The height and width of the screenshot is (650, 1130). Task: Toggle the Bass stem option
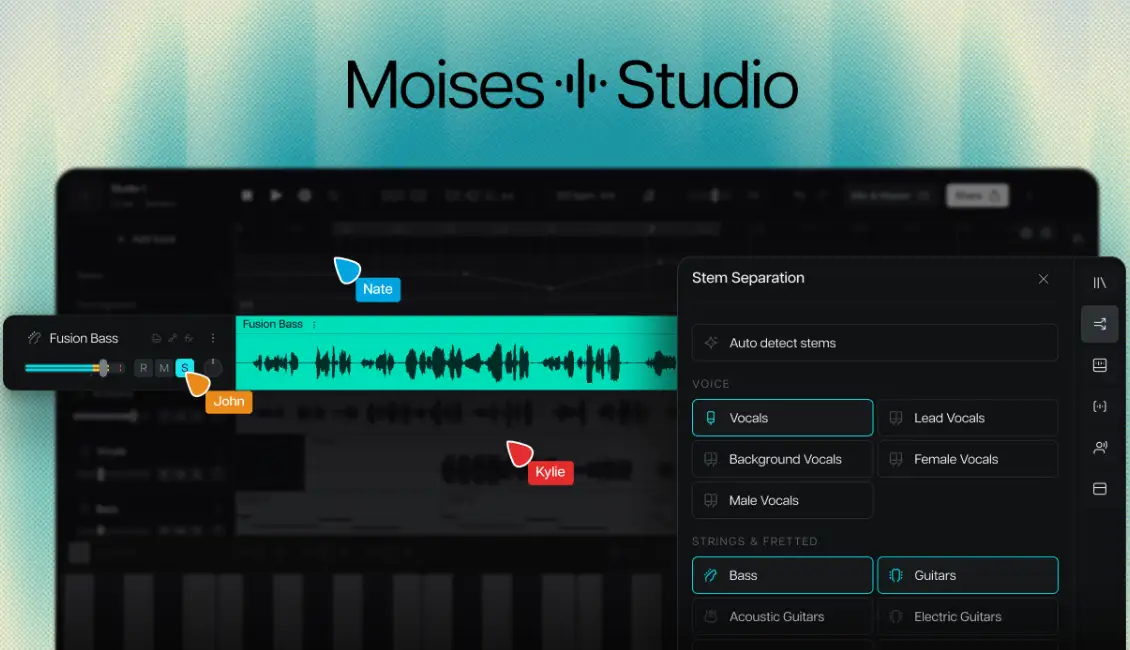[x=782, y=575]
